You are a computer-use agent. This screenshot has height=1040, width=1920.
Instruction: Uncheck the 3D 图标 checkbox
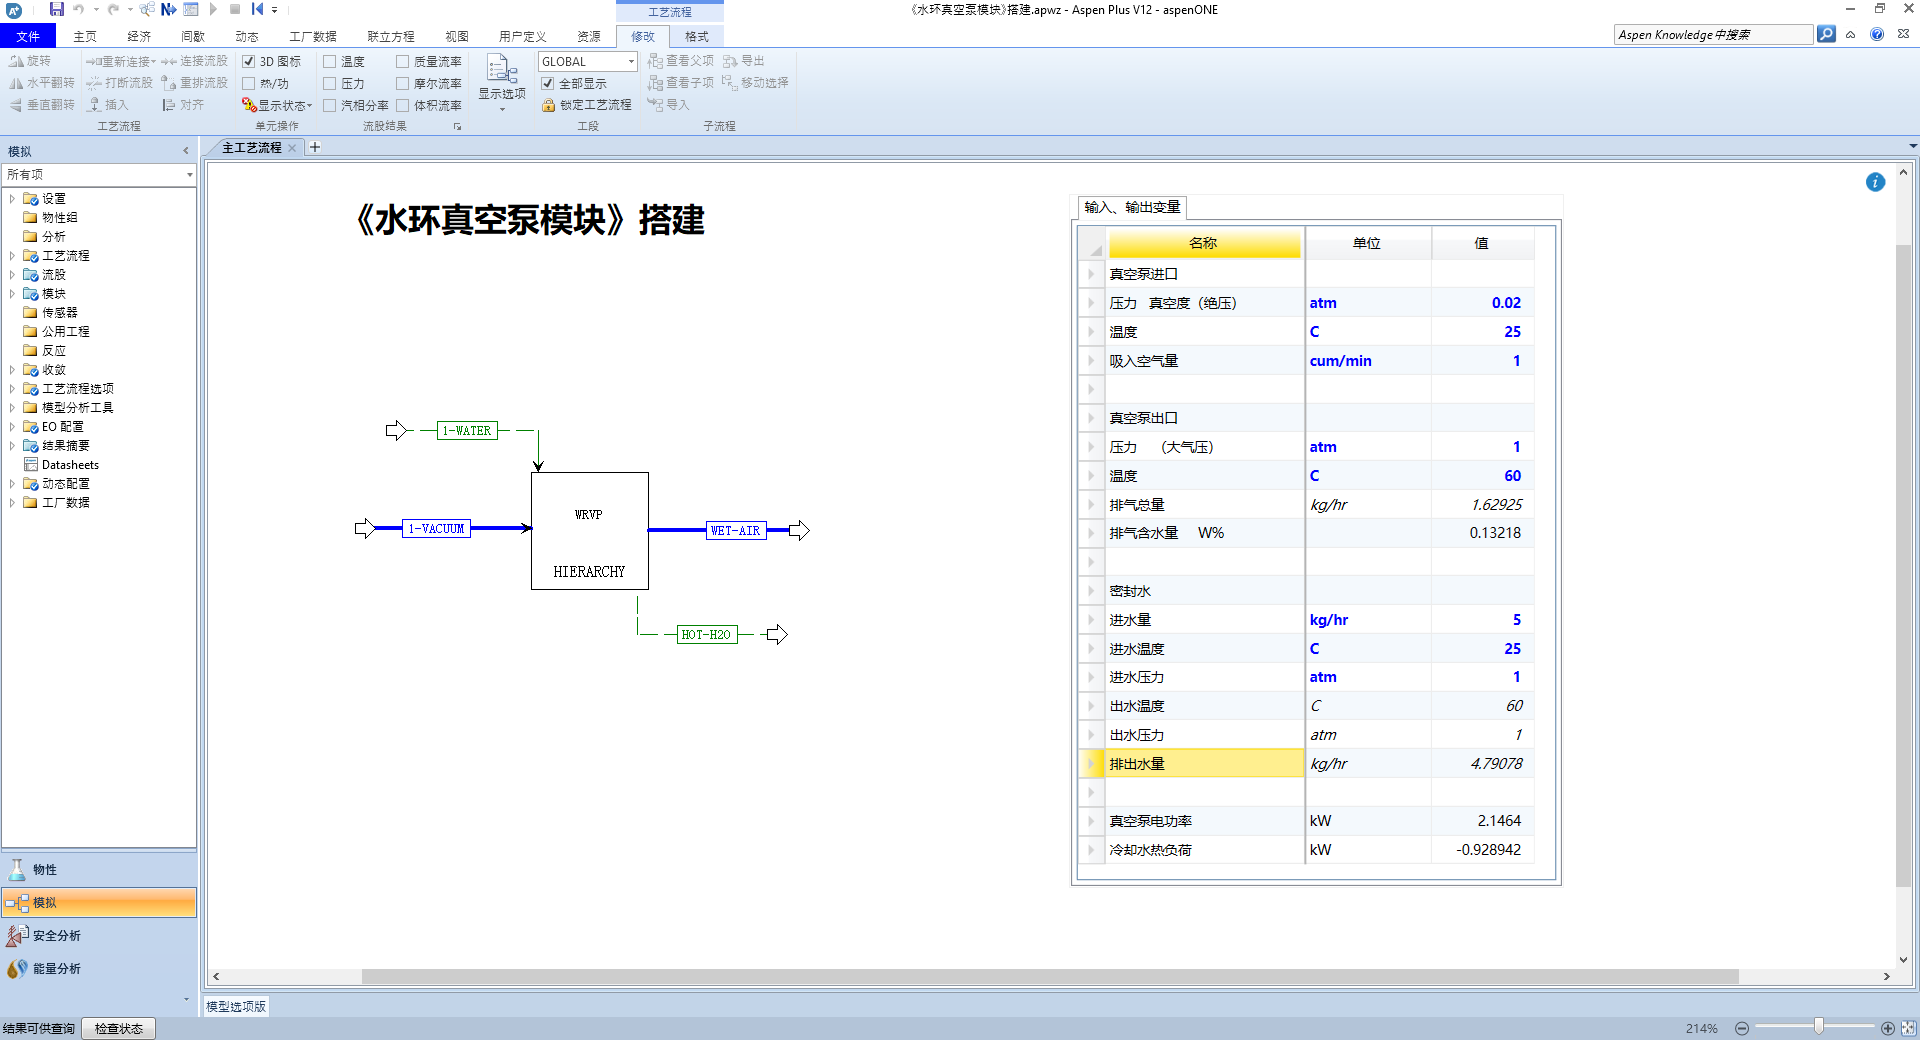pos(249,62)
